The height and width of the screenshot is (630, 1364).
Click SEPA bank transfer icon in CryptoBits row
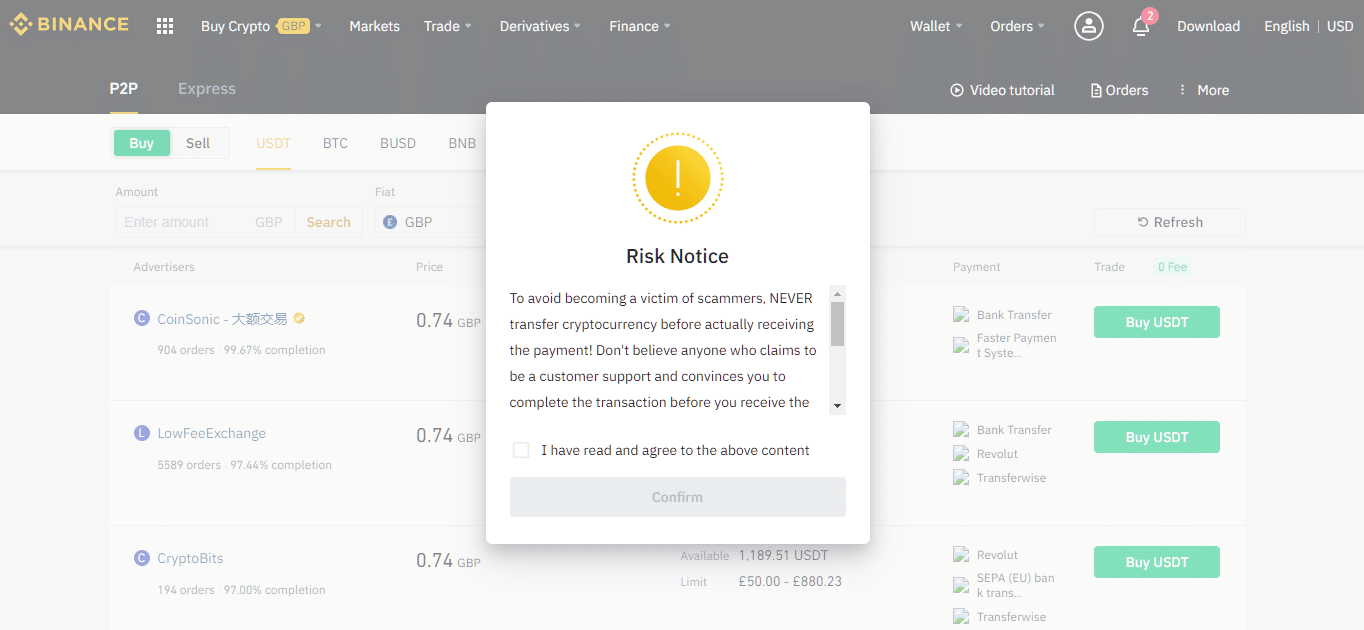click(x=962, y=586)
